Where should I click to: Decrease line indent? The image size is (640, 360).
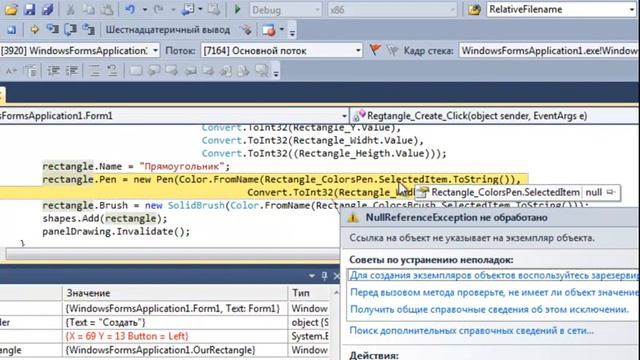tap(53, 71)
